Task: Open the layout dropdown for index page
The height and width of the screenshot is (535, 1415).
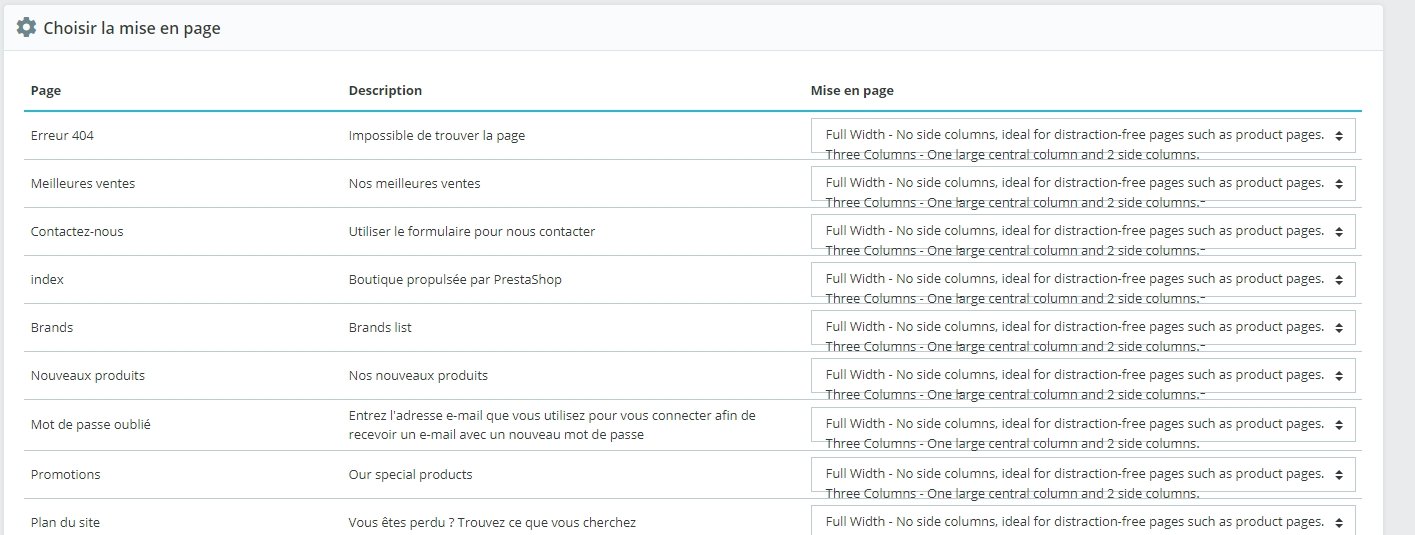Action: [x=1083, y=279]
